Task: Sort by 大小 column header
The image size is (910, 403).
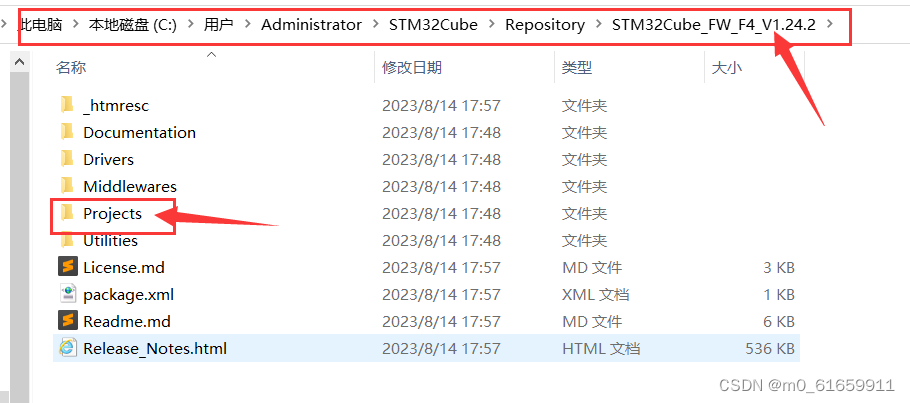Action: click(x=727, y=67)
